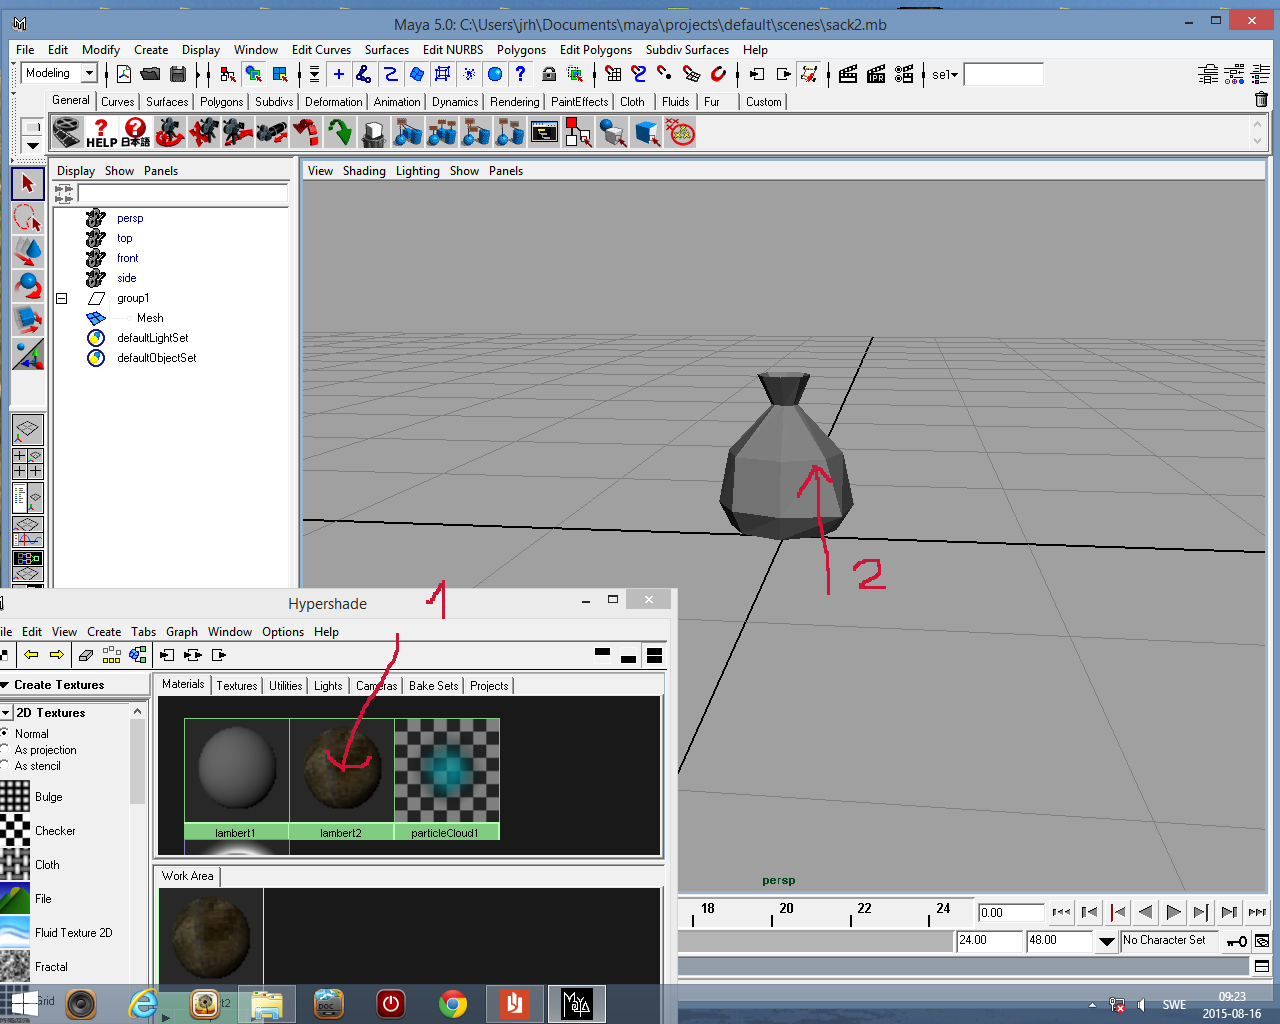The image size is (1280, 1024).
Task: Click the white cube on pedestal shelf icon
Action: point(374,132)
